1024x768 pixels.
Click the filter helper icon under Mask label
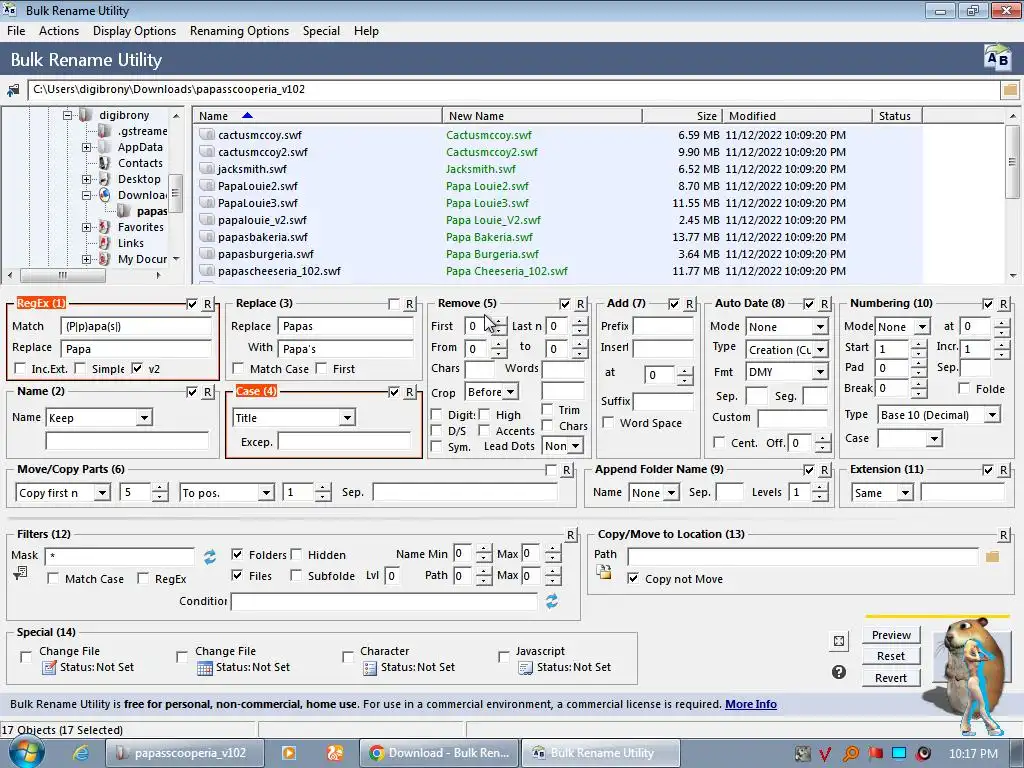pos(20,573)
